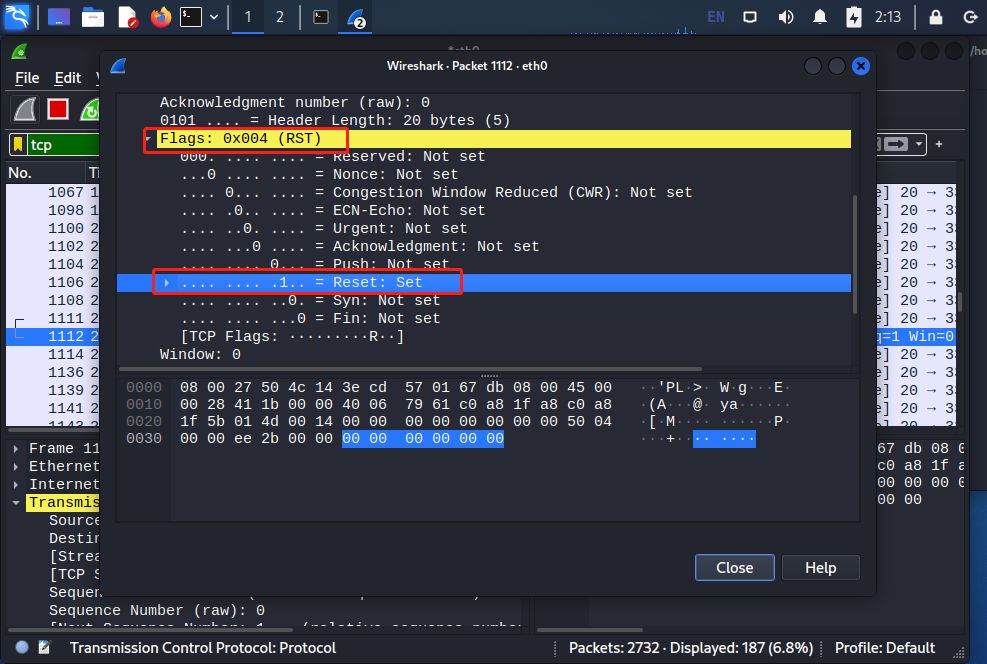The image size is (987, 664).
Task: Switch to workspace 2 in the panel
Action: [279, 17]
